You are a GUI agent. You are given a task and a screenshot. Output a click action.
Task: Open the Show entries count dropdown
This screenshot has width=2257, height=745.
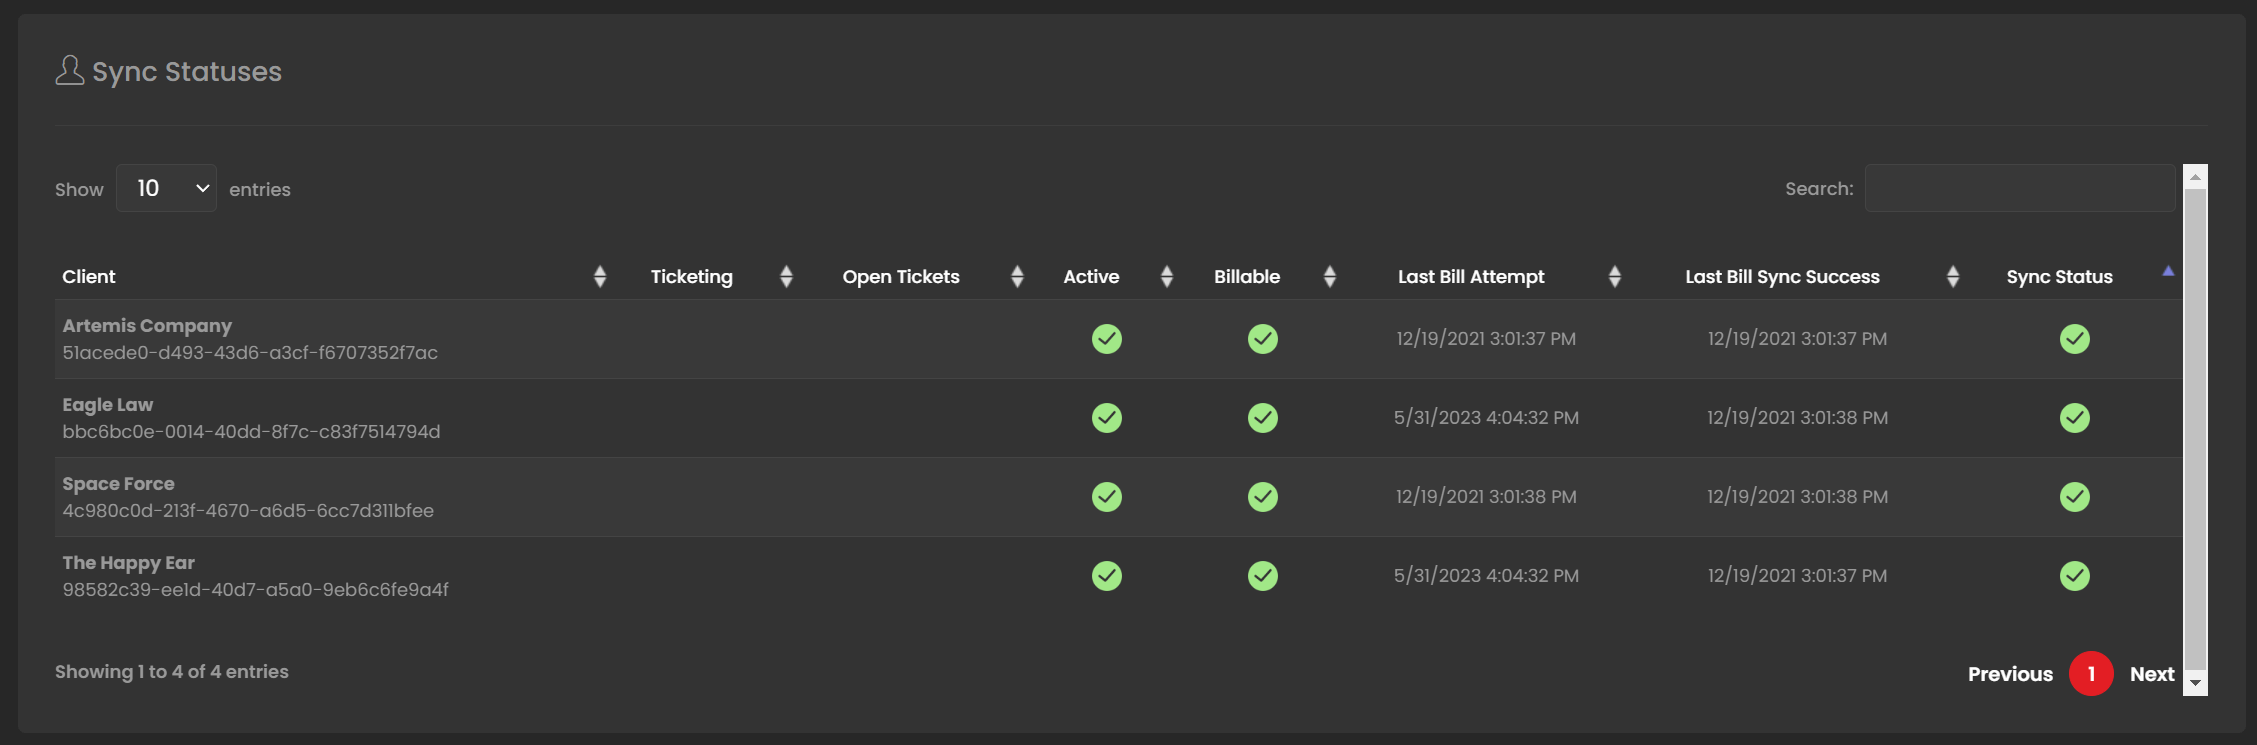click(166, 188)
